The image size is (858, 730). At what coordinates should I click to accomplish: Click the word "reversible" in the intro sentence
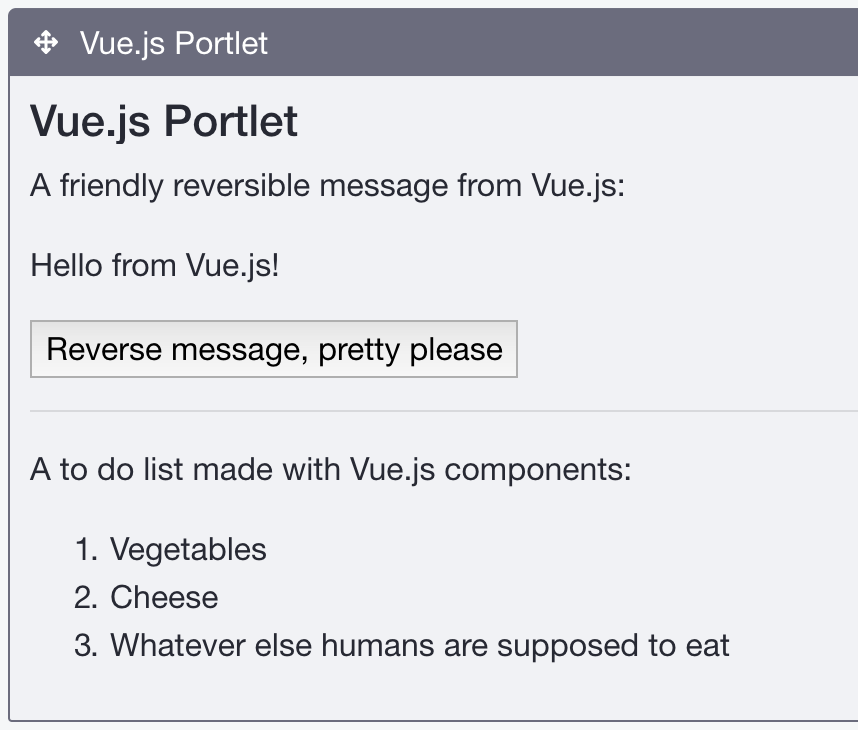click(x=241, y=186)
